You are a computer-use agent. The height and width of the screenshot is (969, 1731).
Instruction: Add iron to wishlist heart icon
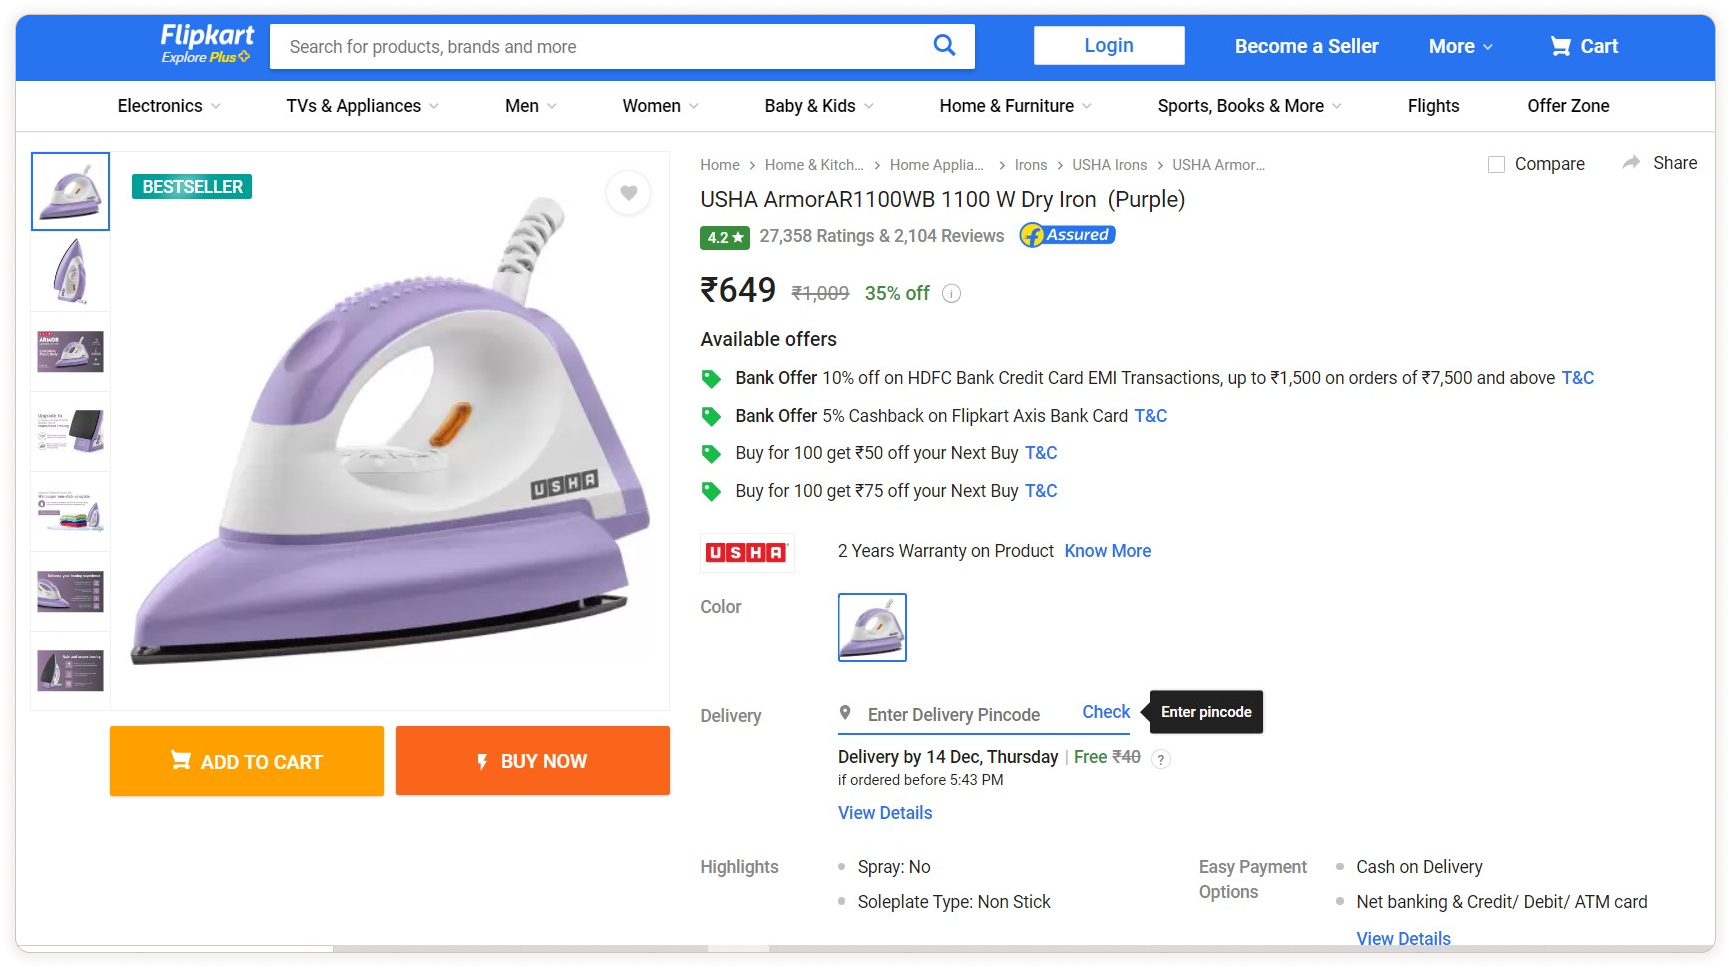[x=628, y=193]
